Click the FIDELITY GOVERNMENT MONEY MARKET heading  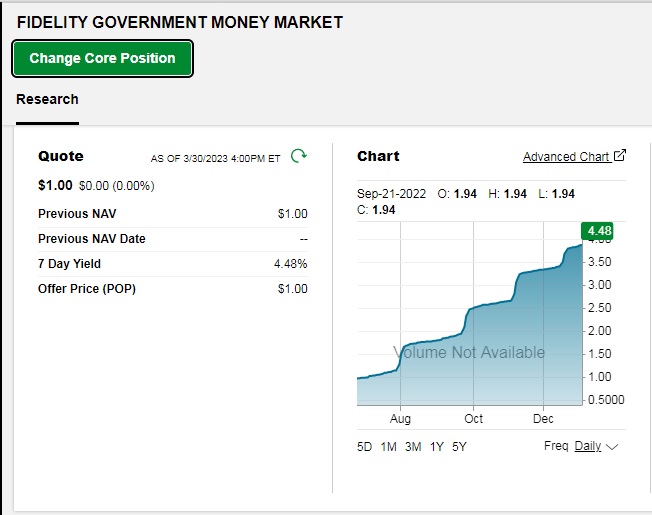pos(180,22)
